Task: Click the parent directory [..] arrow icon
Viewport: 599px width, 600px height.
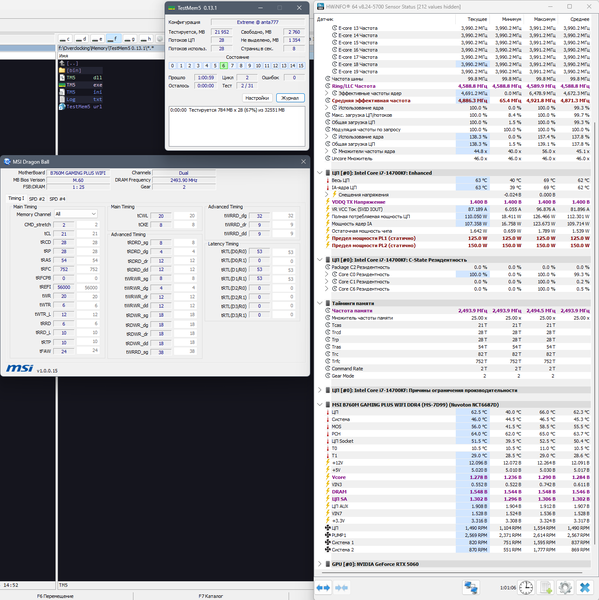Action: [62, 63]
